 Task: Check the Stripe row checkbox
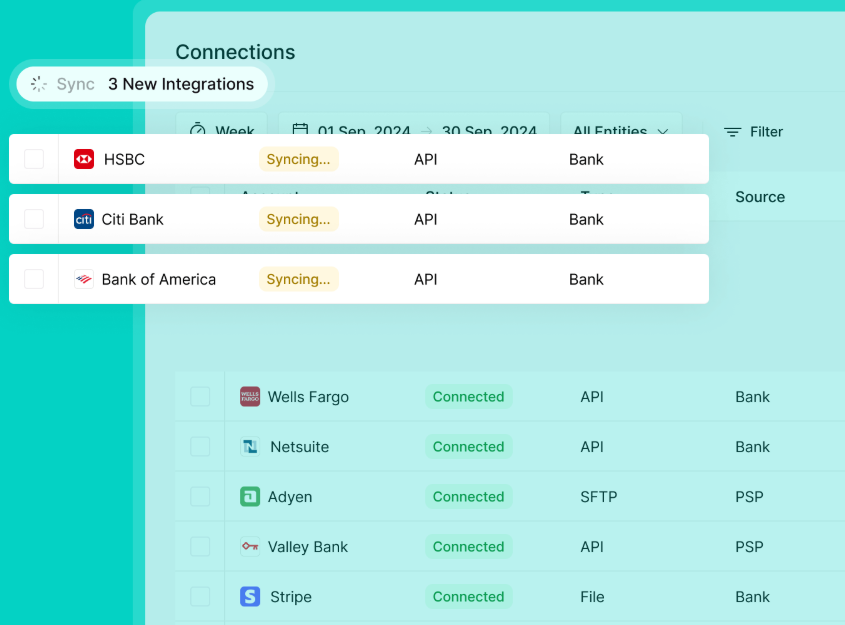pos(200,596)
